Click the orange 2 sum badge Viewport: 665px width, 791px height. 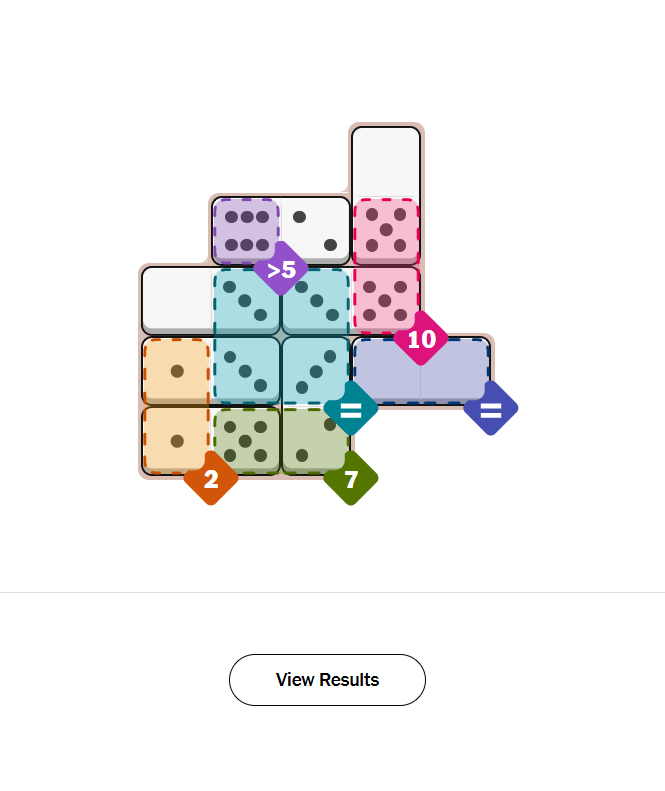pos(211,479)
